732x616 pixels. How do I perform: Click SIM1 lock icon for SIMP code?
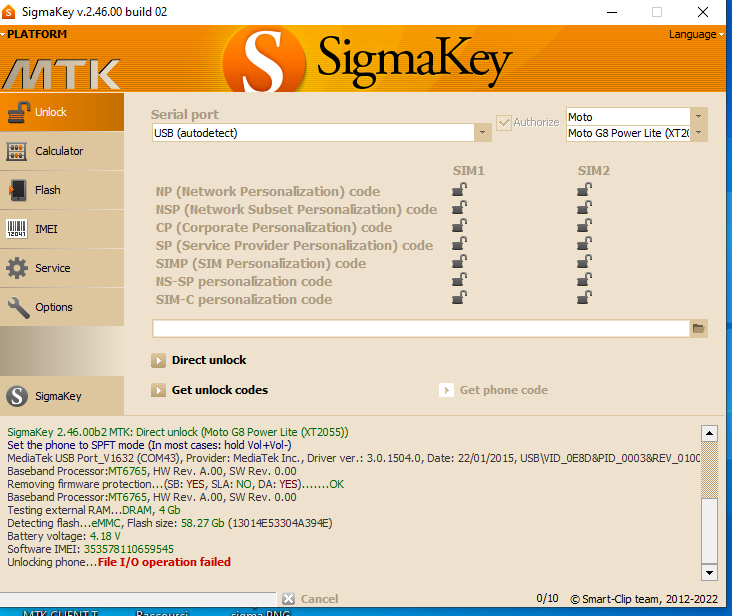click(x=459, y=261)
